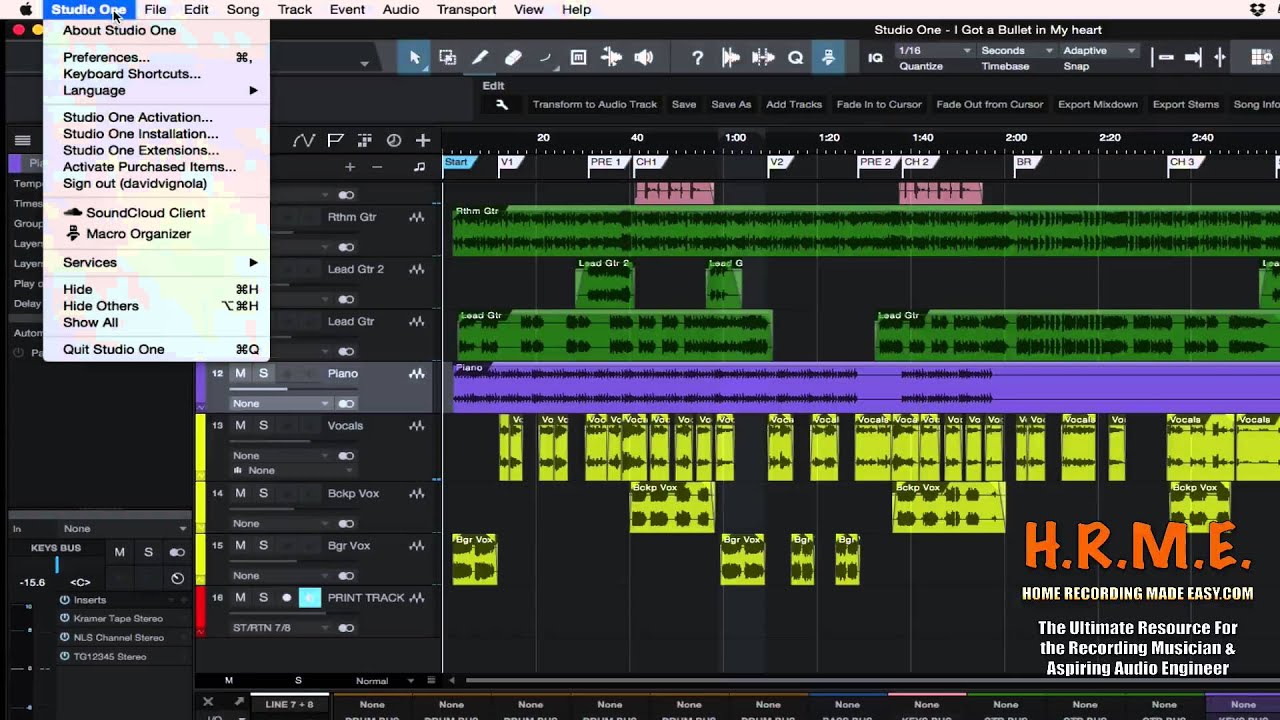Mute the Piano track
The width and height of the screenshot is (1280, 720).
pyautogui.click(x=240, y=373)
